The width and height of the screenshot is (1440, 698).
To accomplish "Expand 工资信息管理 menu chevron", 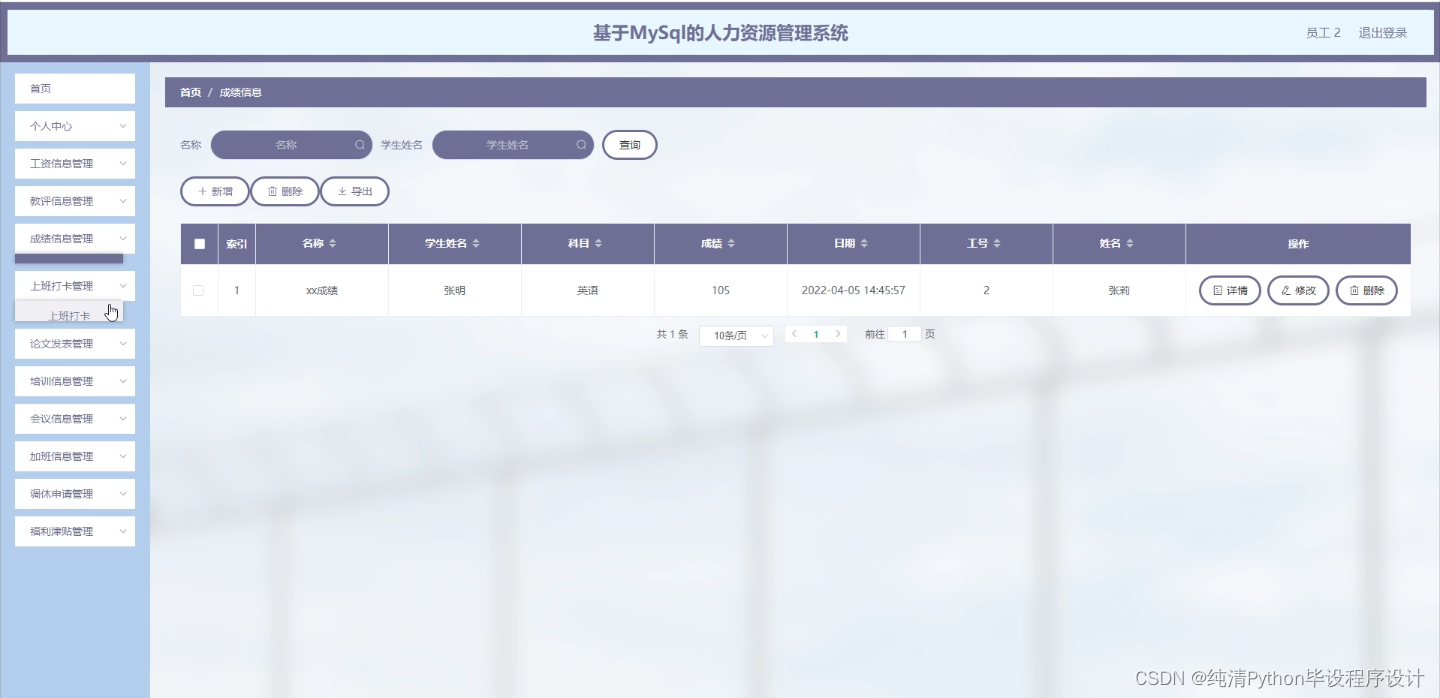I will [x=123, y=163].
